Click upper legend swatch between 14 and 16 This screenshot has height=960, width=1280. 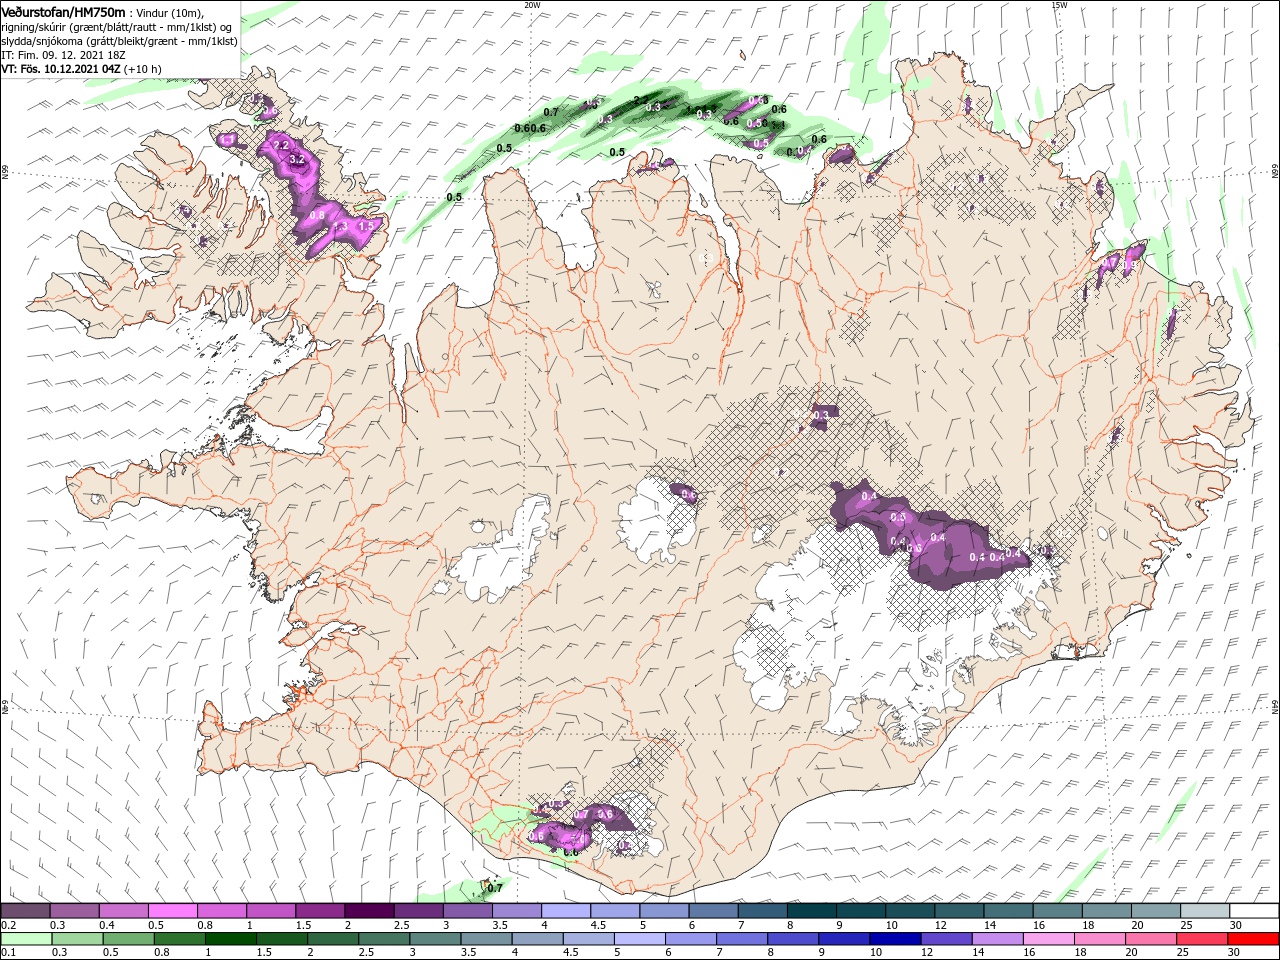(x=1008, y=910)
